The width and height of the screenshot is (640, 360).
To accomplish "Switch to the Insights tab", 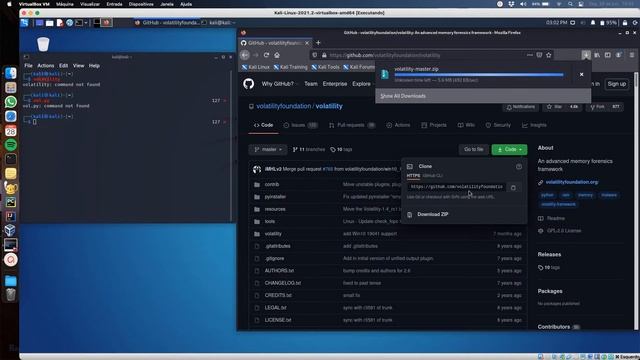I will coord(534,125).
